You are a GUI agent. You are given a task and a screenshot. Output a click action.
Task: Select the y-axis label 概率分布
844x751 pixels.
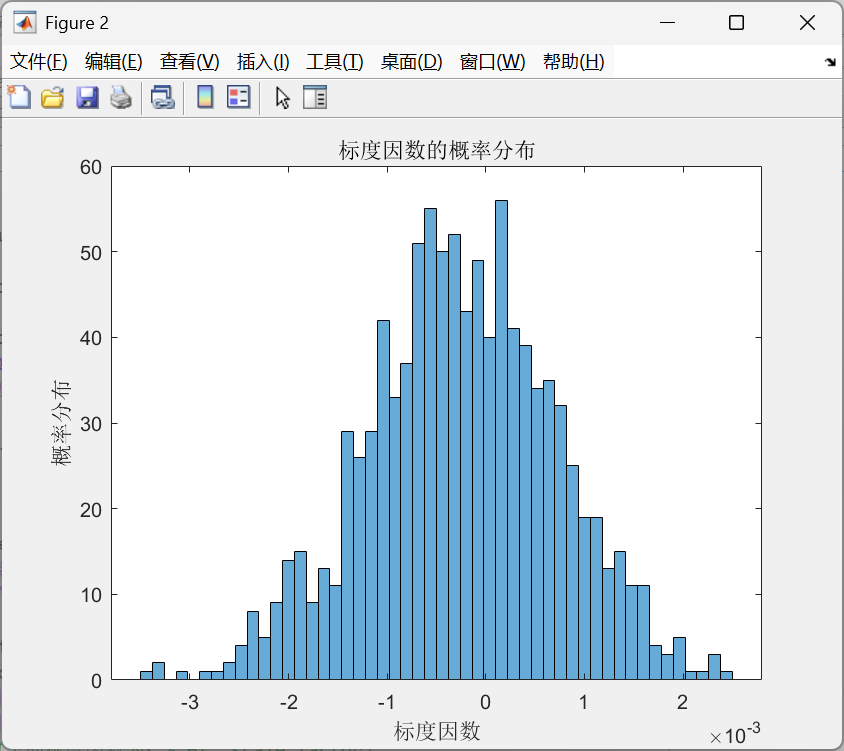click(x=61, y=423)
